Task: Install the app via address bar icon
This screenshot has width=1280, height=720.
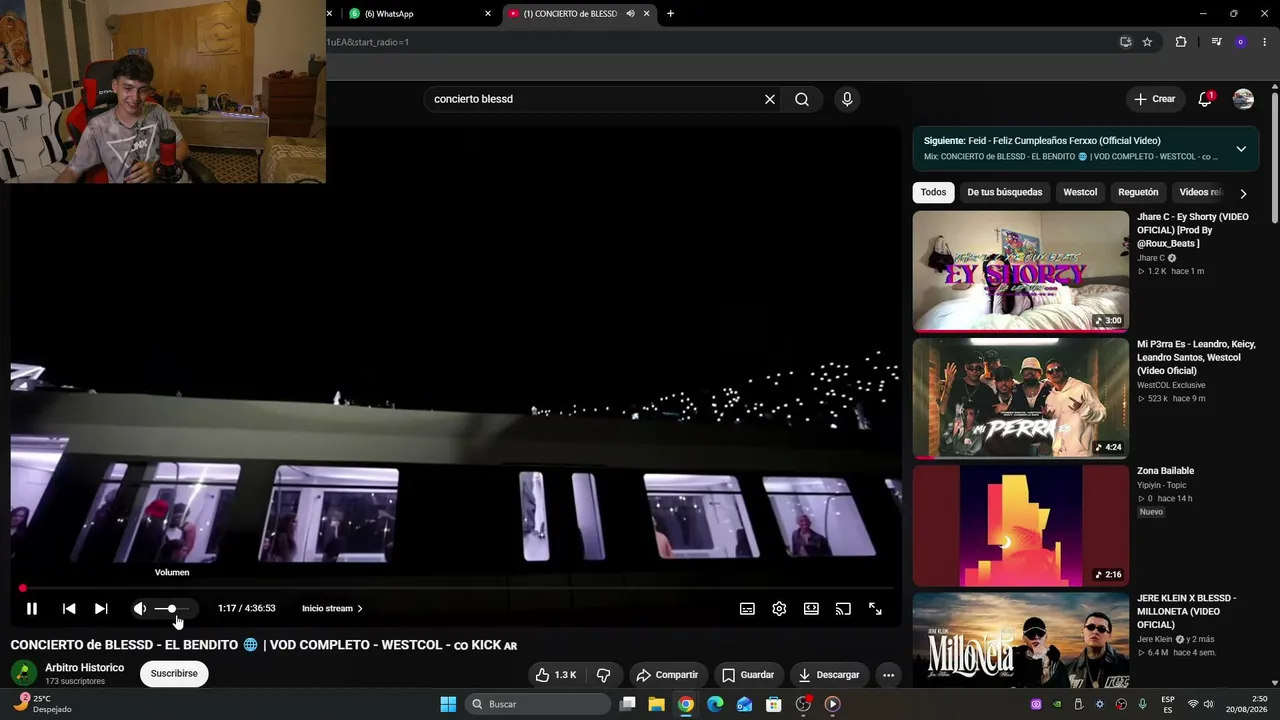Action: coord(1125,42)
